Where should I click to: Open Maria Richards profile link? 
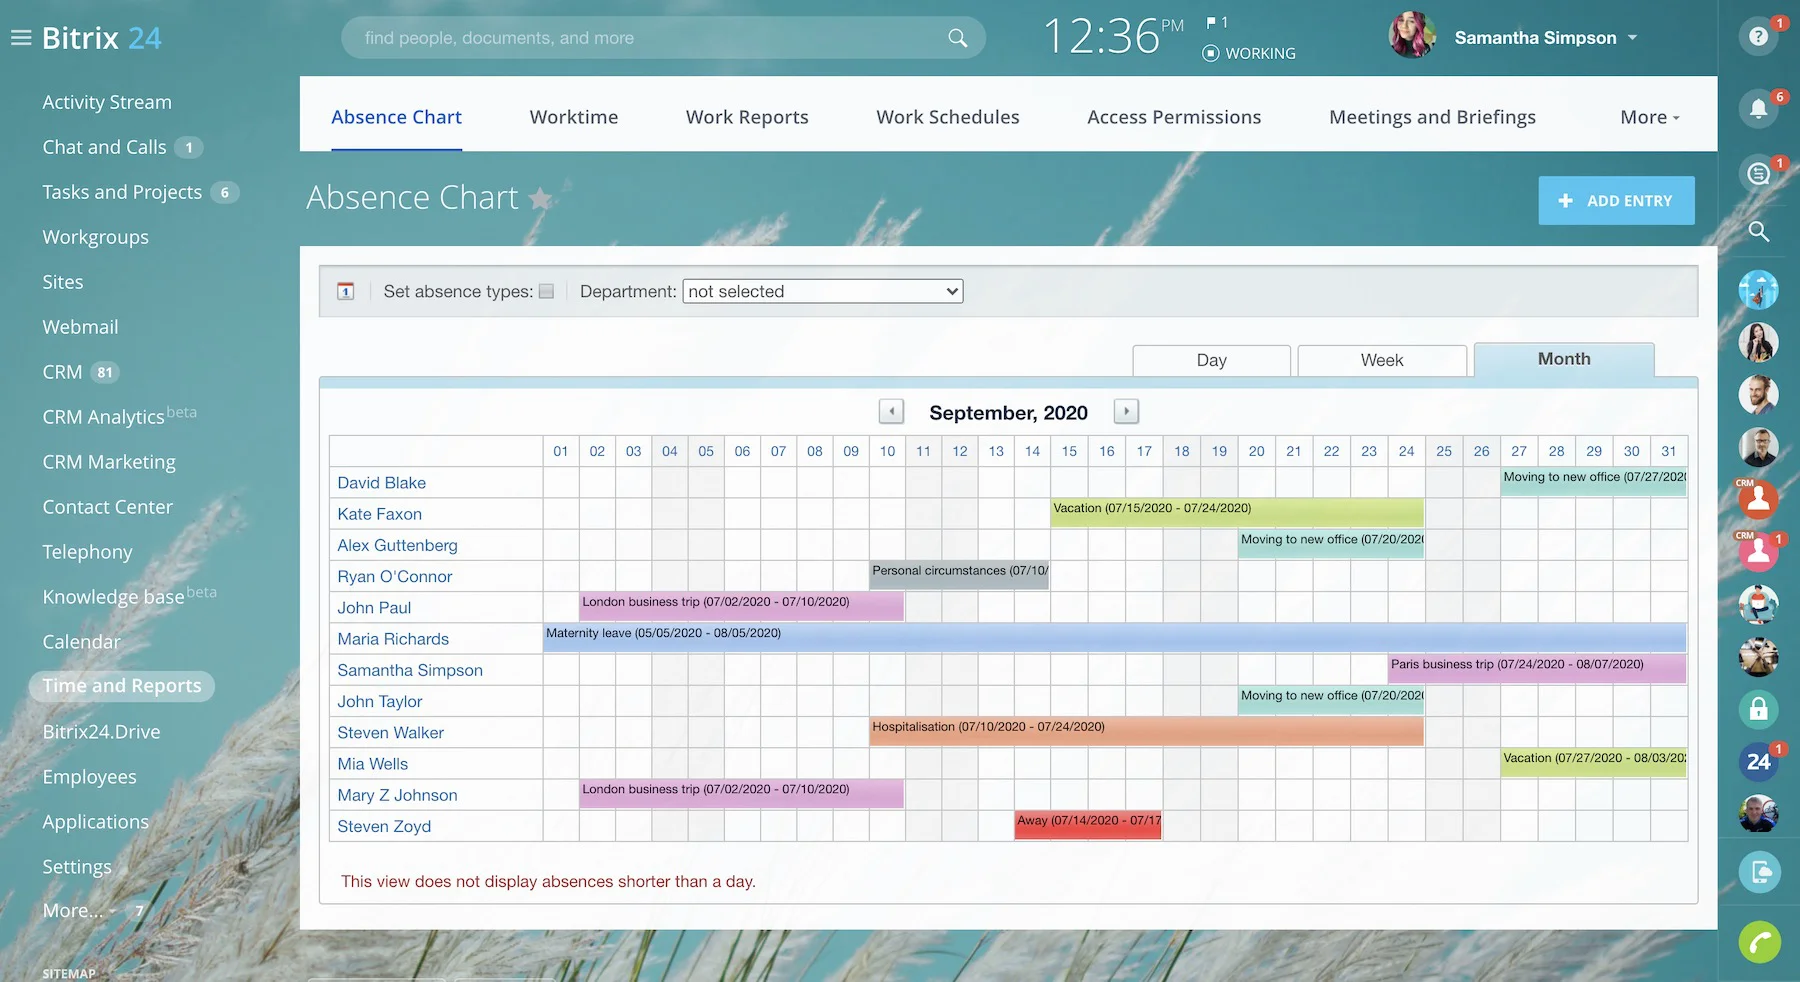tap(393, 639)
